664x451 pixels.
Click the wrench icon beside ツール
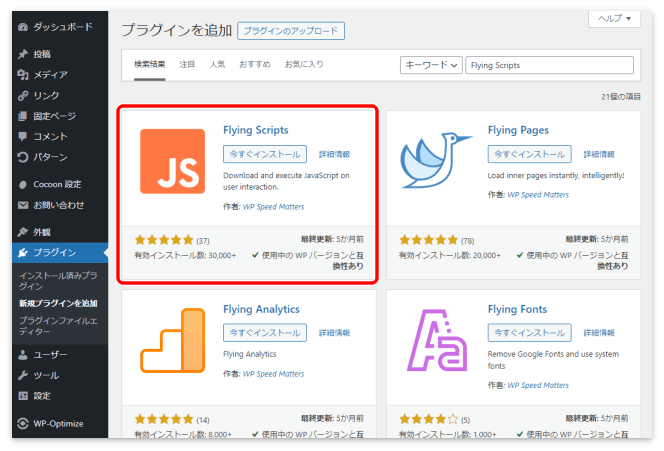23,376
